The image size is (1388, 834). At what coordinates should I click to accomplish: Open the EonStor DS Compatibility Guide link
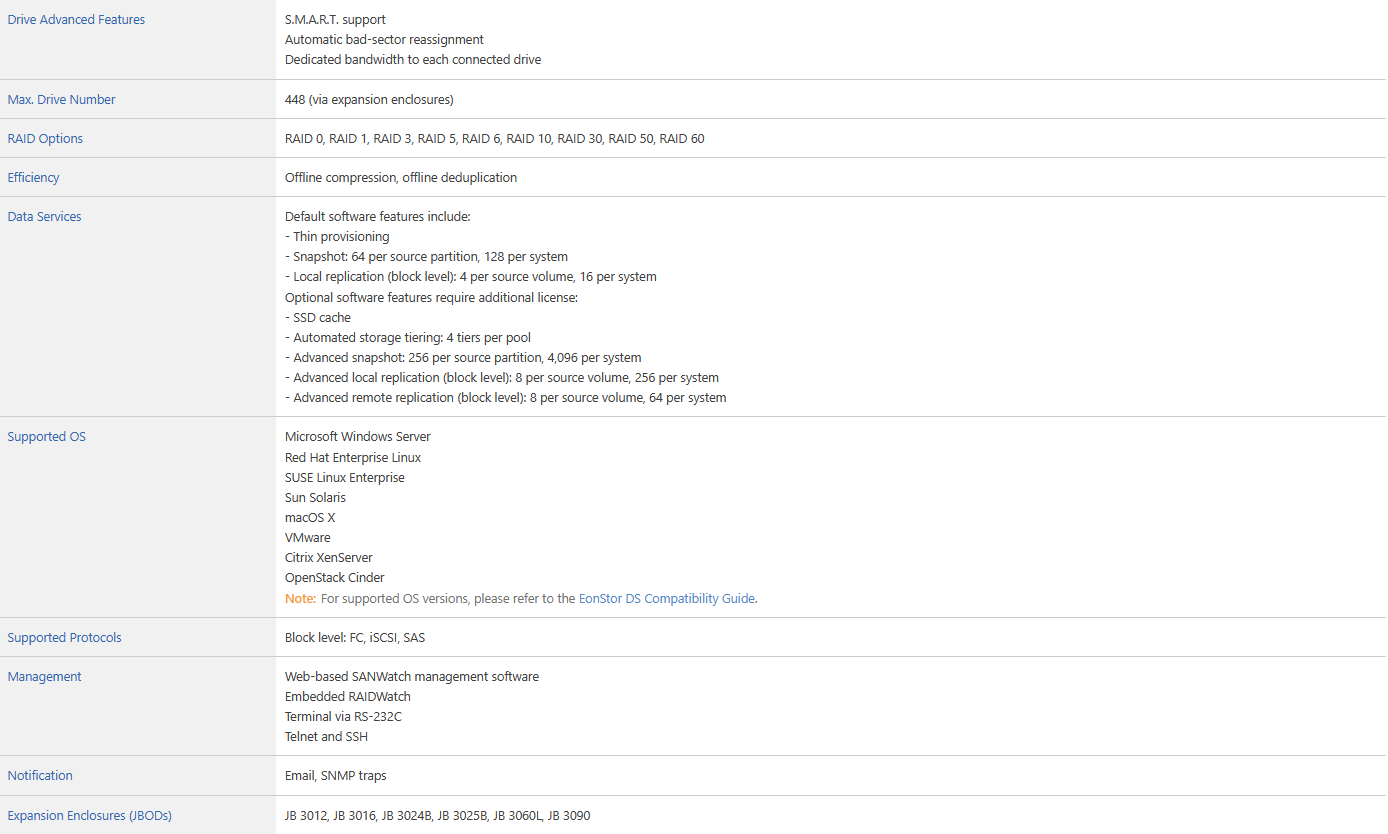coord(667,599)
